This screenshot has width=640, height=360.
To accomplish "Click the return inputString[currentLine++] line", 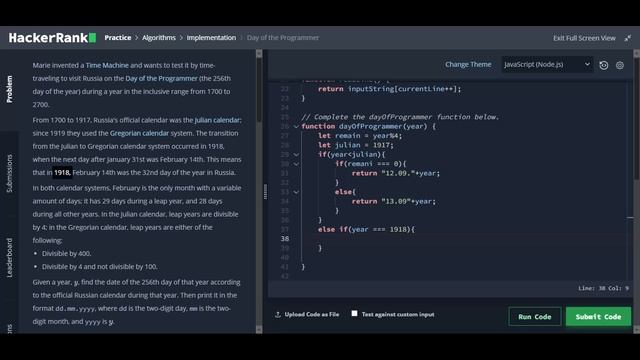I will click(x=389, y=89).
